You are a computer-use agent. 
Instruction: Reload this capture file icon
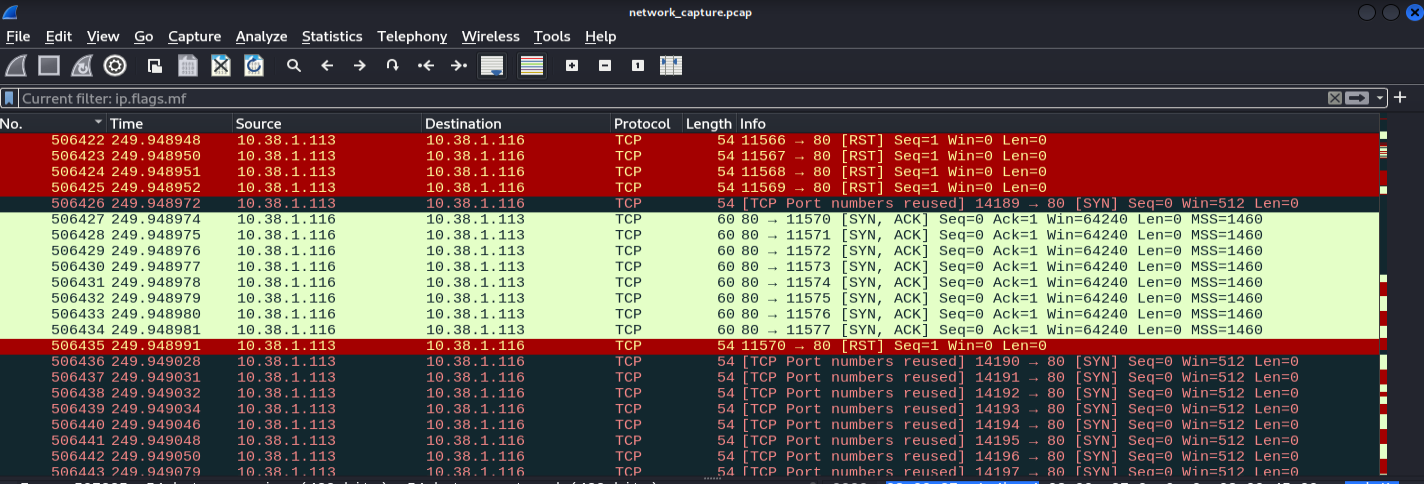tap(254, 66)
